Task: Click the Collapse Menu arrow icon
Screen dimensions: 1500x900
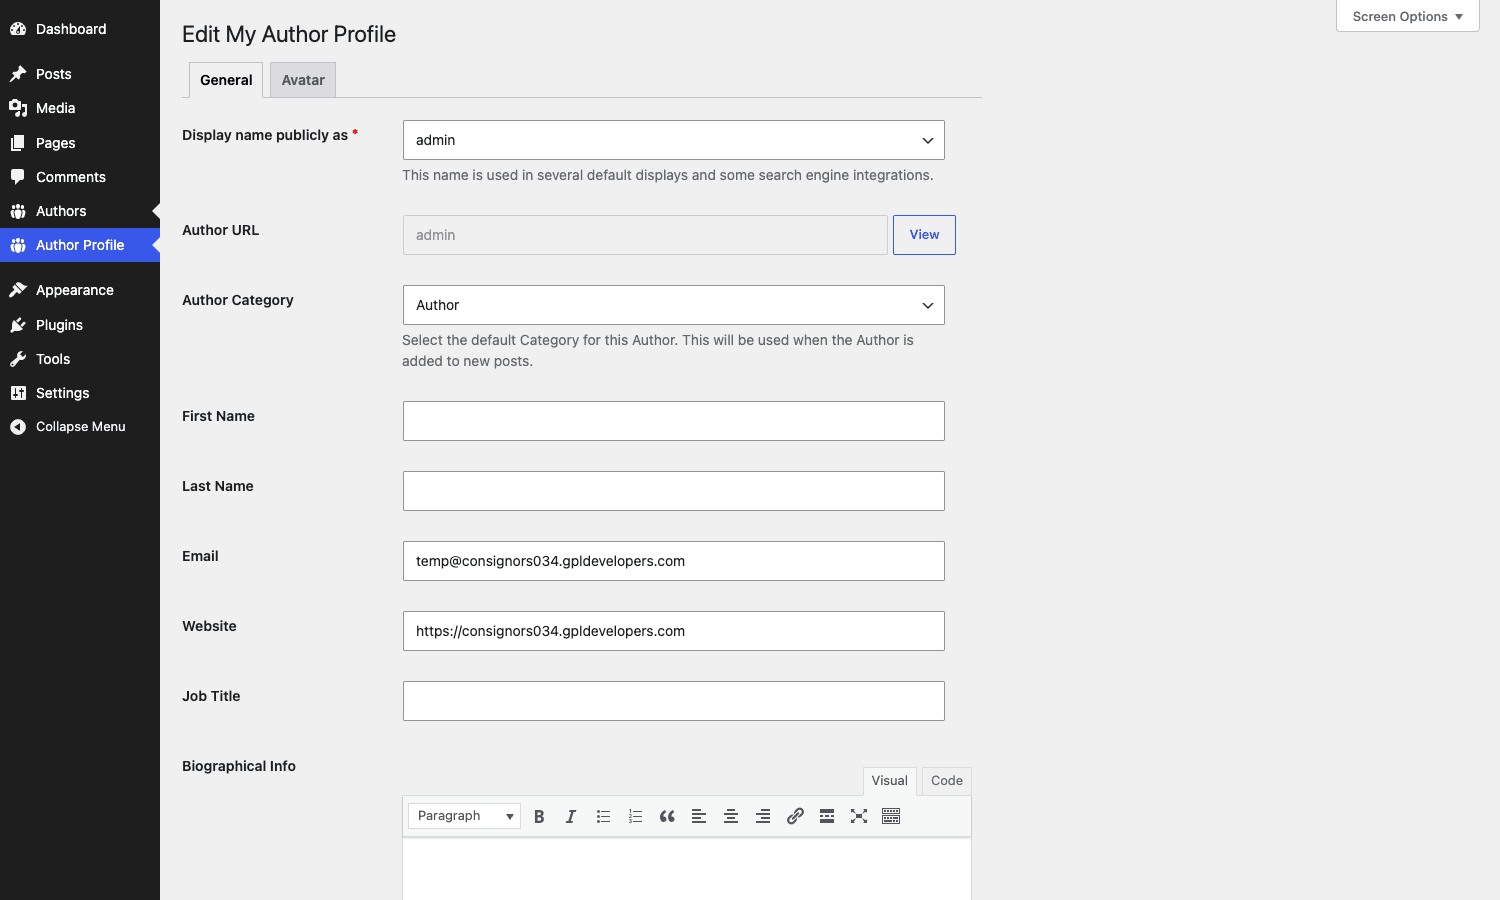Action: (18, 427)
